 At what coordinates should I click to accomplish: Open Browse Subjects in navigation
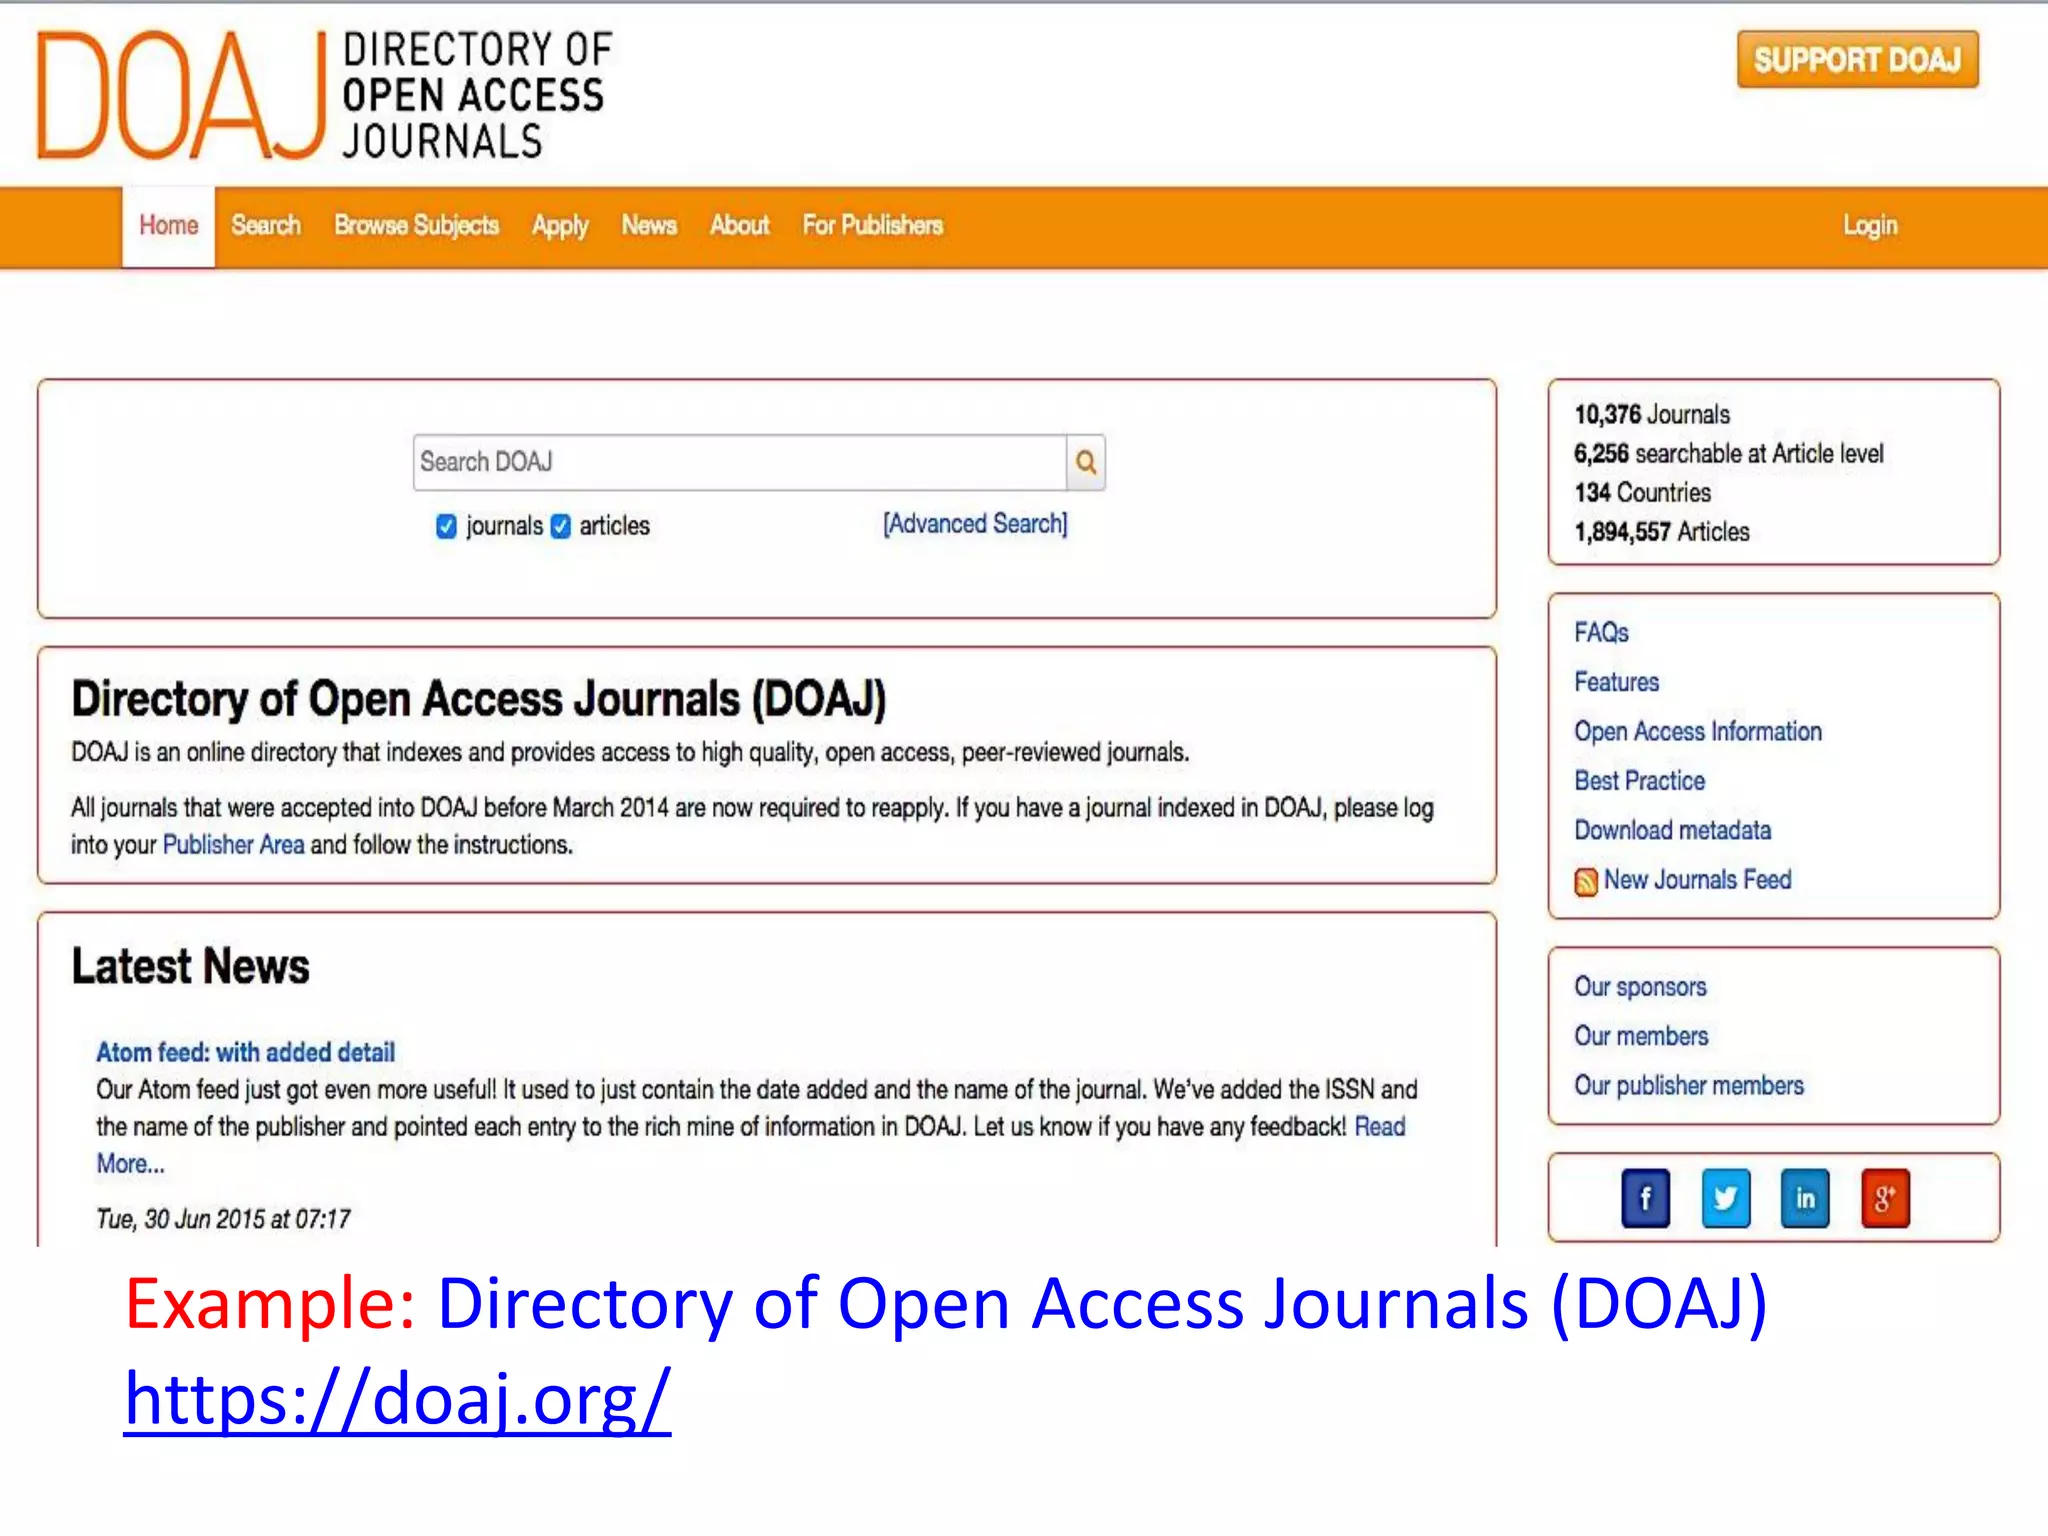(x=416, y=226)
